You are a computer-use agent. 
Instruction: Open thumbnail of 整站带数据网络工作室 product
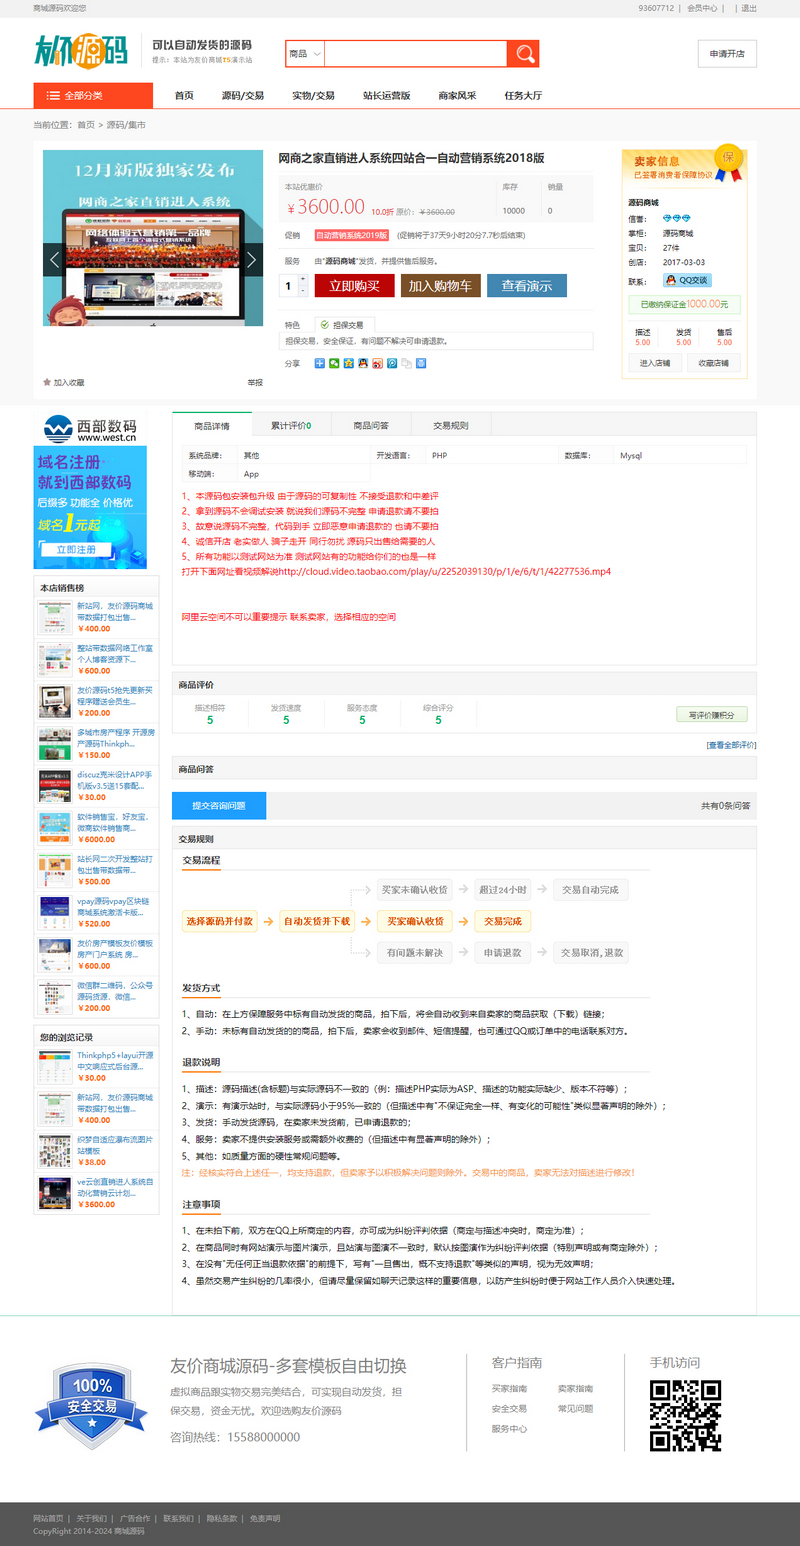[x=55, y=661]
